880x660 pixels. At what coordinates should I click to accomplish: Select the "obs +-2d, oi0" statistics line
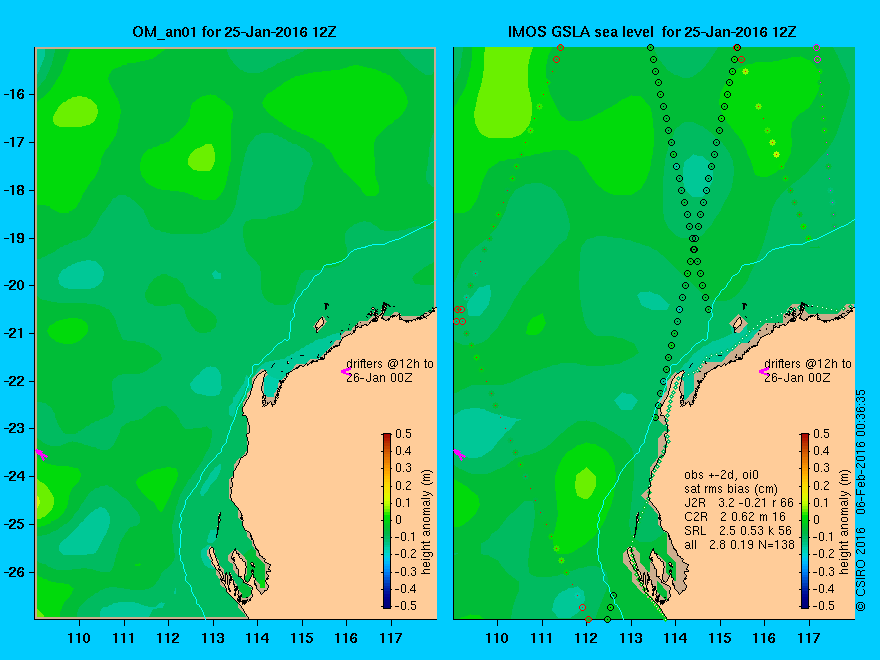point(722,475)
